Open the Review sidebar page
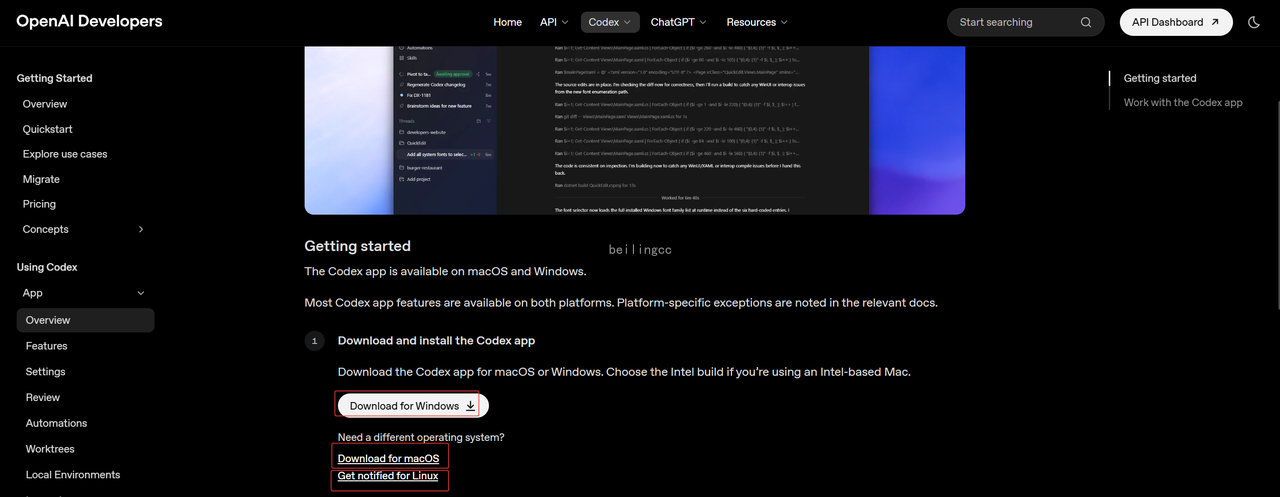This screenshot has height=497, width=1280. click(43, 397)
